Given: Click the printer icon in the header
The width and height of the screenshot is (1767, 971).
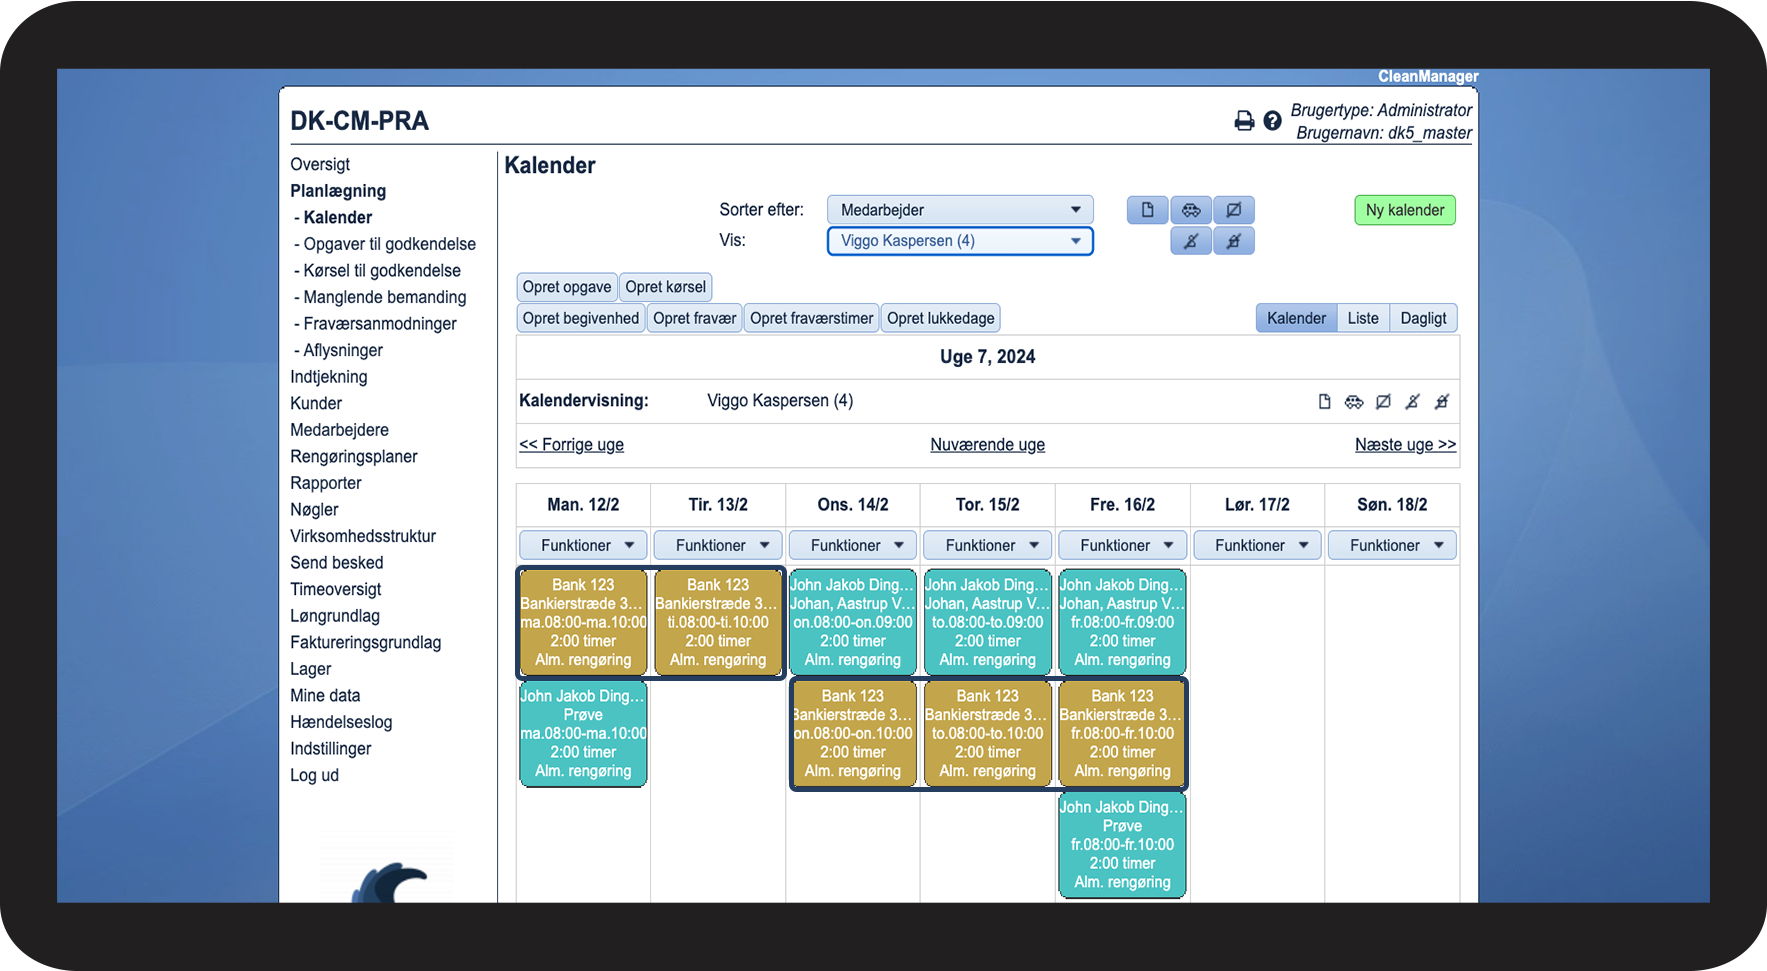Looking at the screenshot, I should click(1244, 121).
